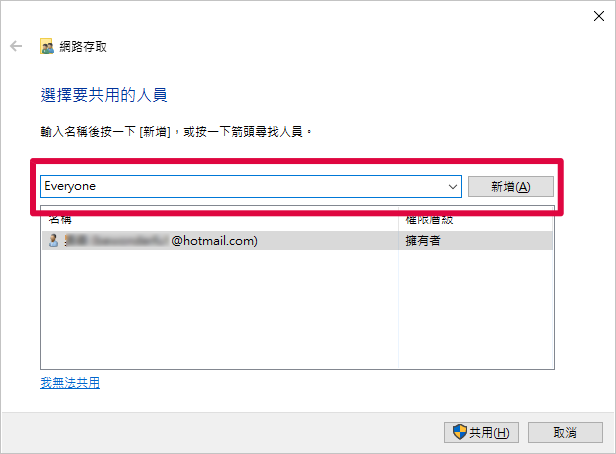Open the 擁有者 permission level cell

click(423, 240)
